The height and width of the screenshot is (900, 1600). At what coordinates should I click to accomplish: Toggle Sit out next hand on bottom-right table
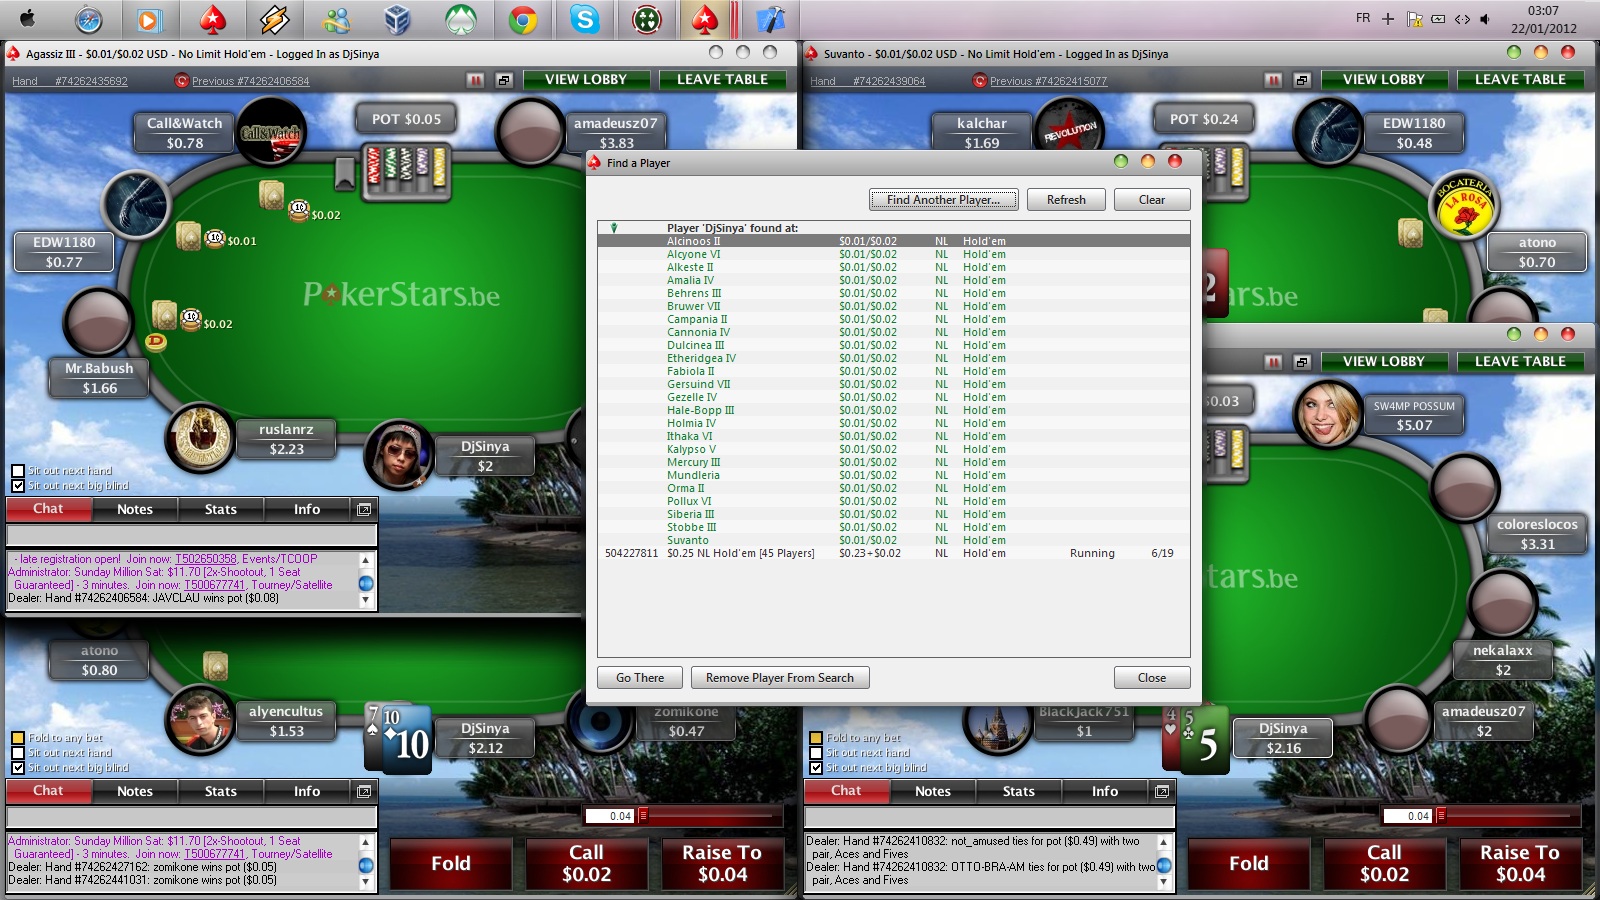tap(816, 753)
